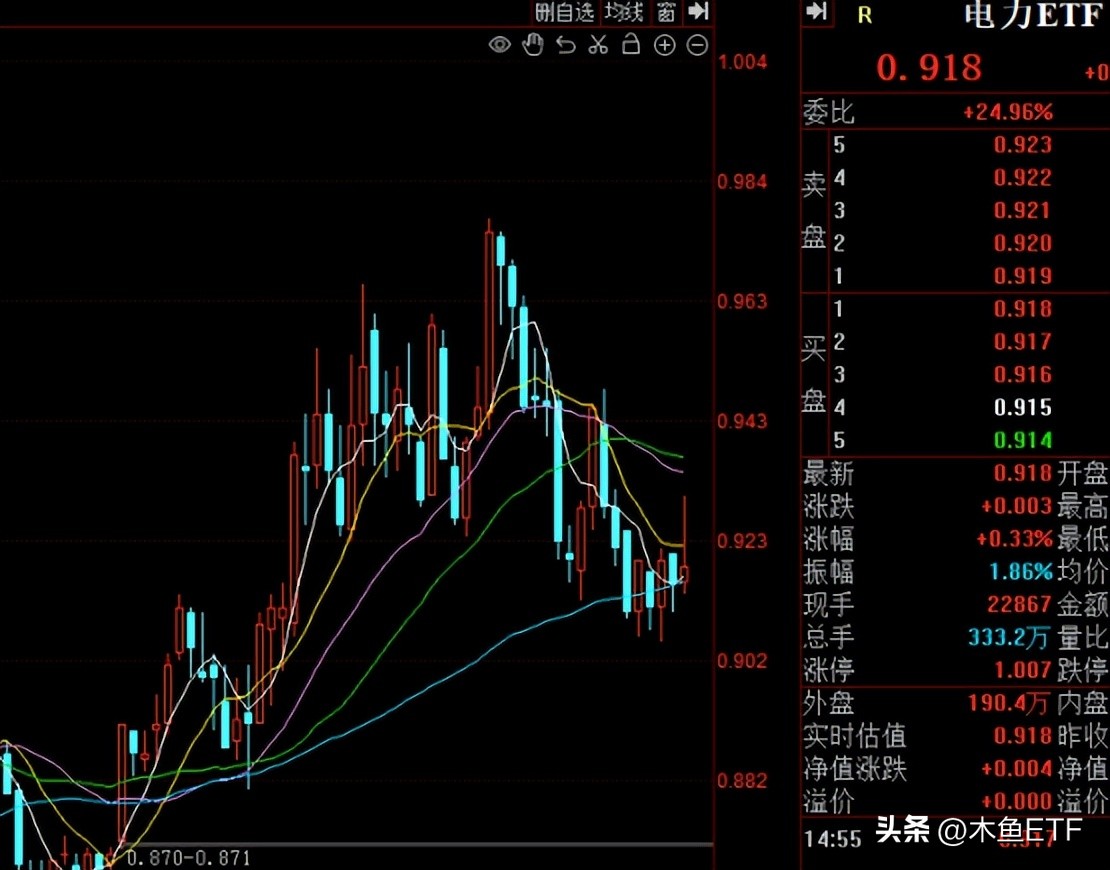Select the eye icon on the chart toolbar
Viewport: 1110px width, 870px height.
tap(500, 45)
